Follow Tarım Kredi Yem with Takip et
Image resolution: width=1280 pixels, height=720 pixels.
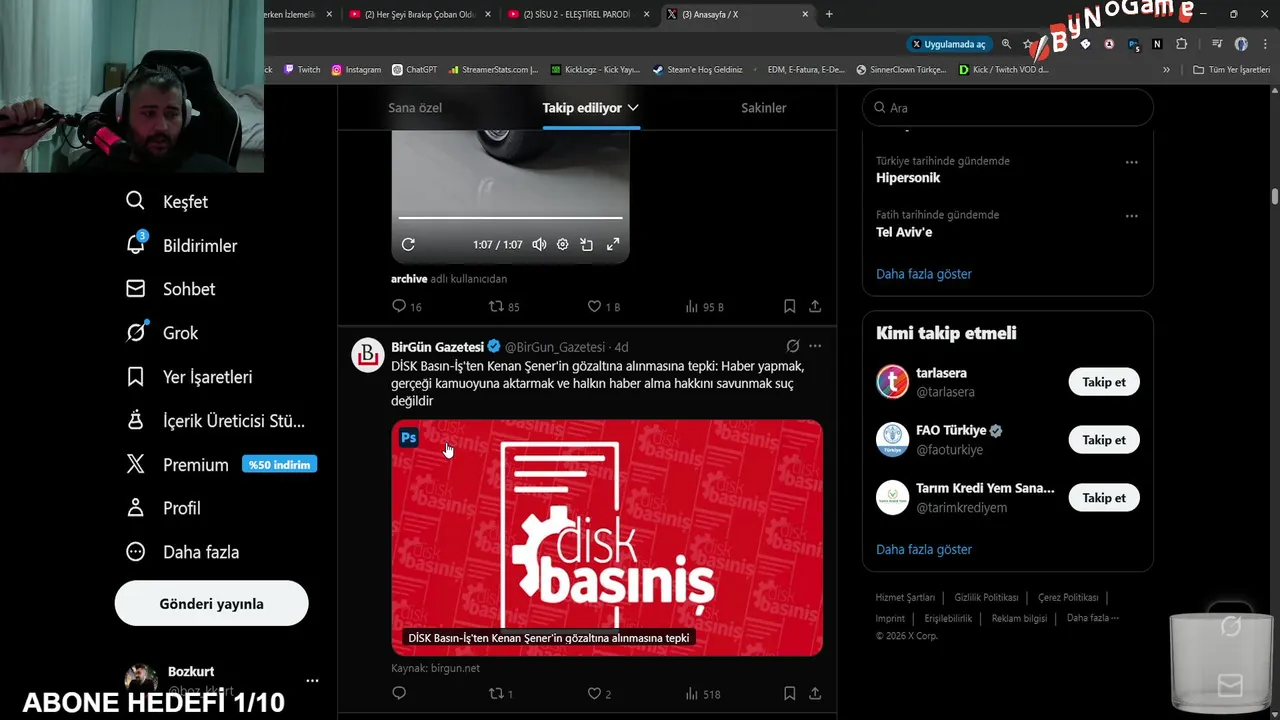coord(1104,498)
